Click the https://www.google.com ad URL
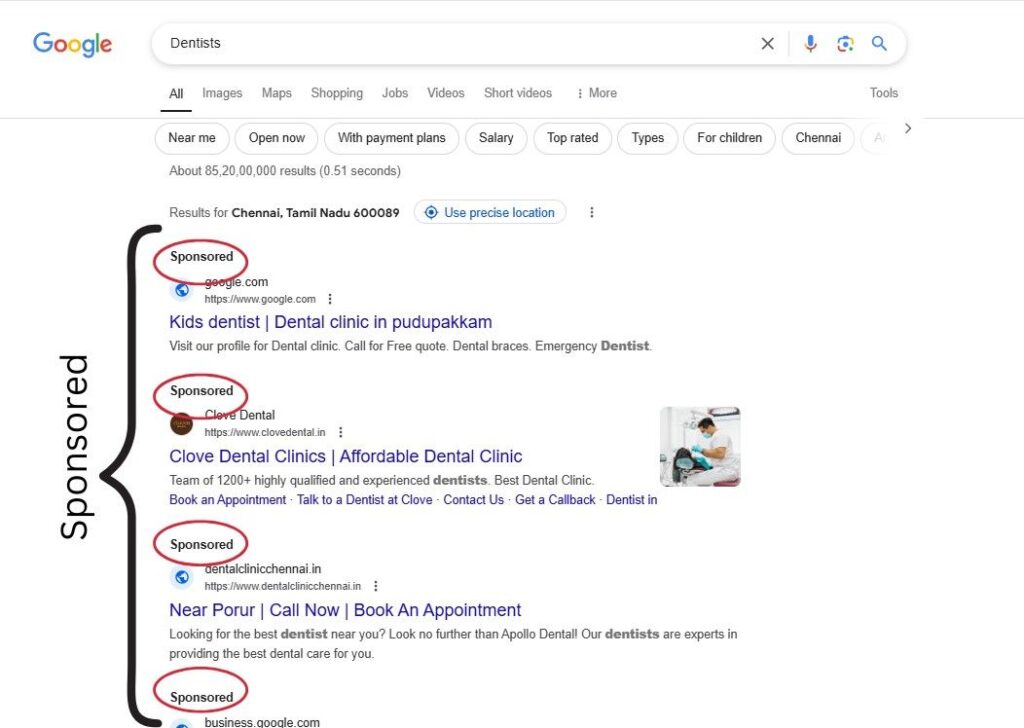Screen dimensions: 1024x728 point(260,299)
